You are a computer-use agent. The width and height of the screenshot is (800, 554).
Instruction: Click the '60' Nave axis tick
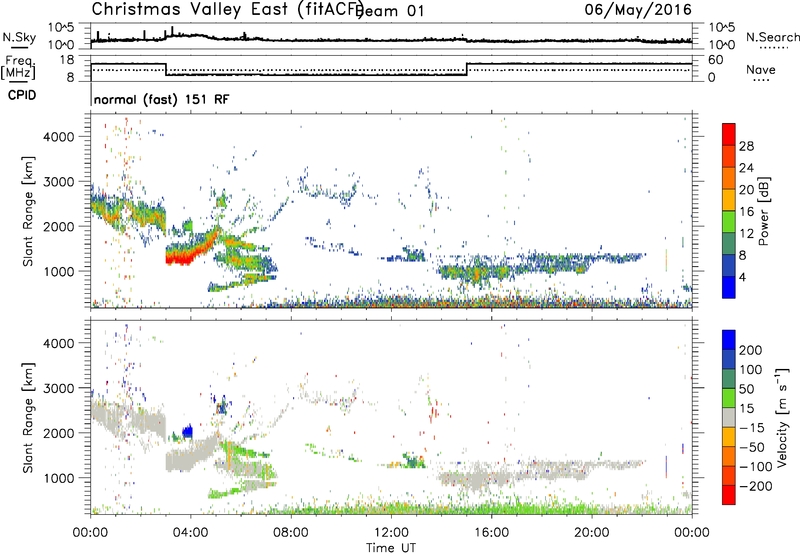coord(716,60)
